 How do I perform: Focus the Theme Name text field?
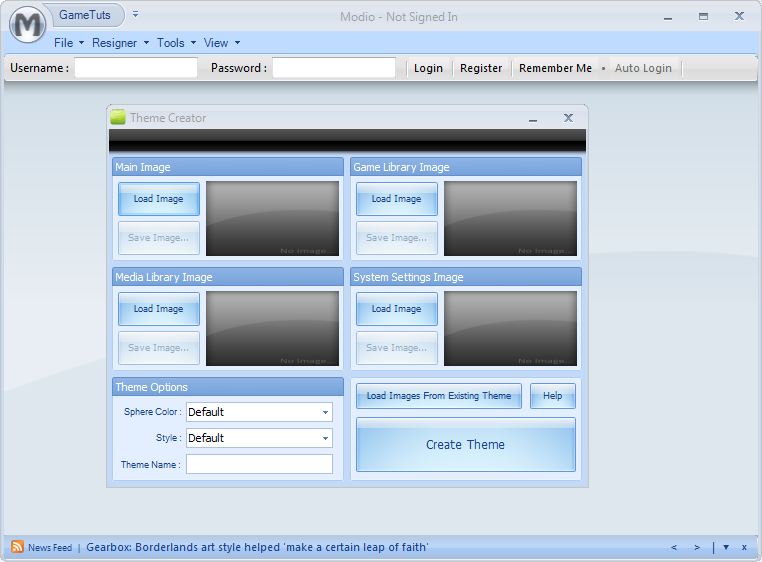tap(260, 464)
